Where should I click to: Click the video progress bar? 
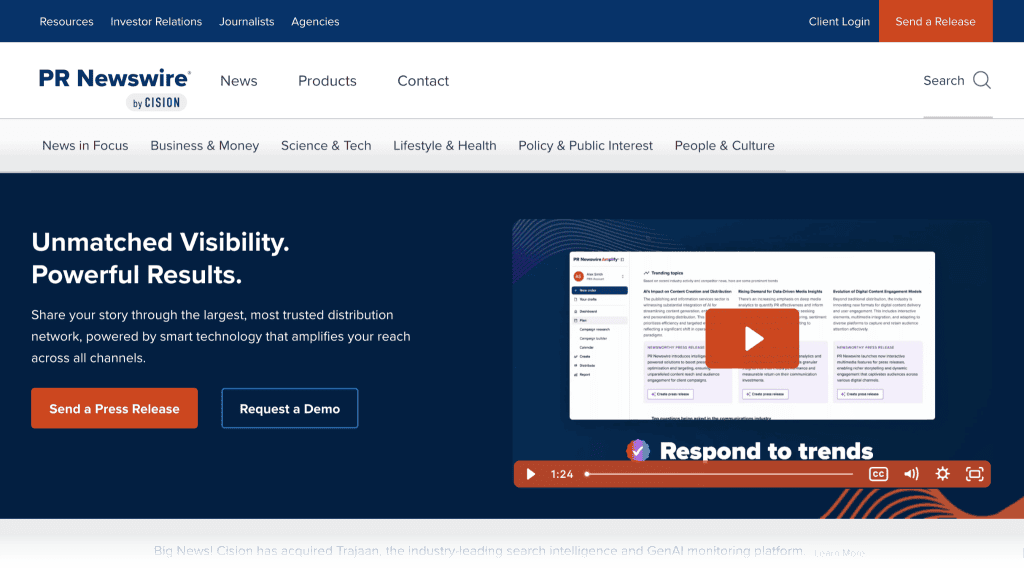(x=719, y=474)
